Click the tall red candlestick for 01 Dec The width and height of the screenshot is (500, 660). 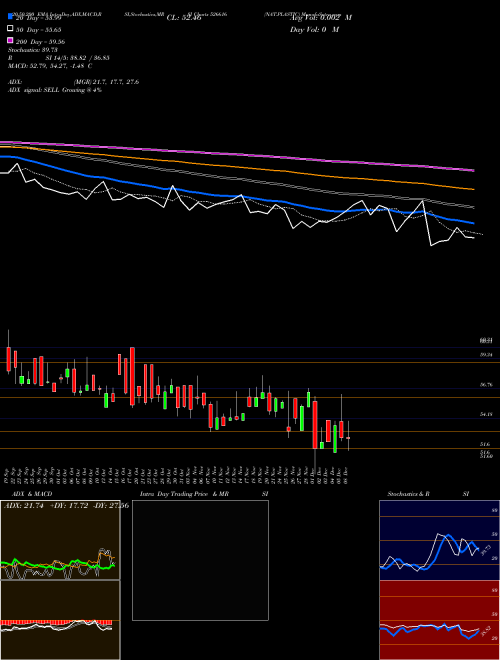click(314, 424)
